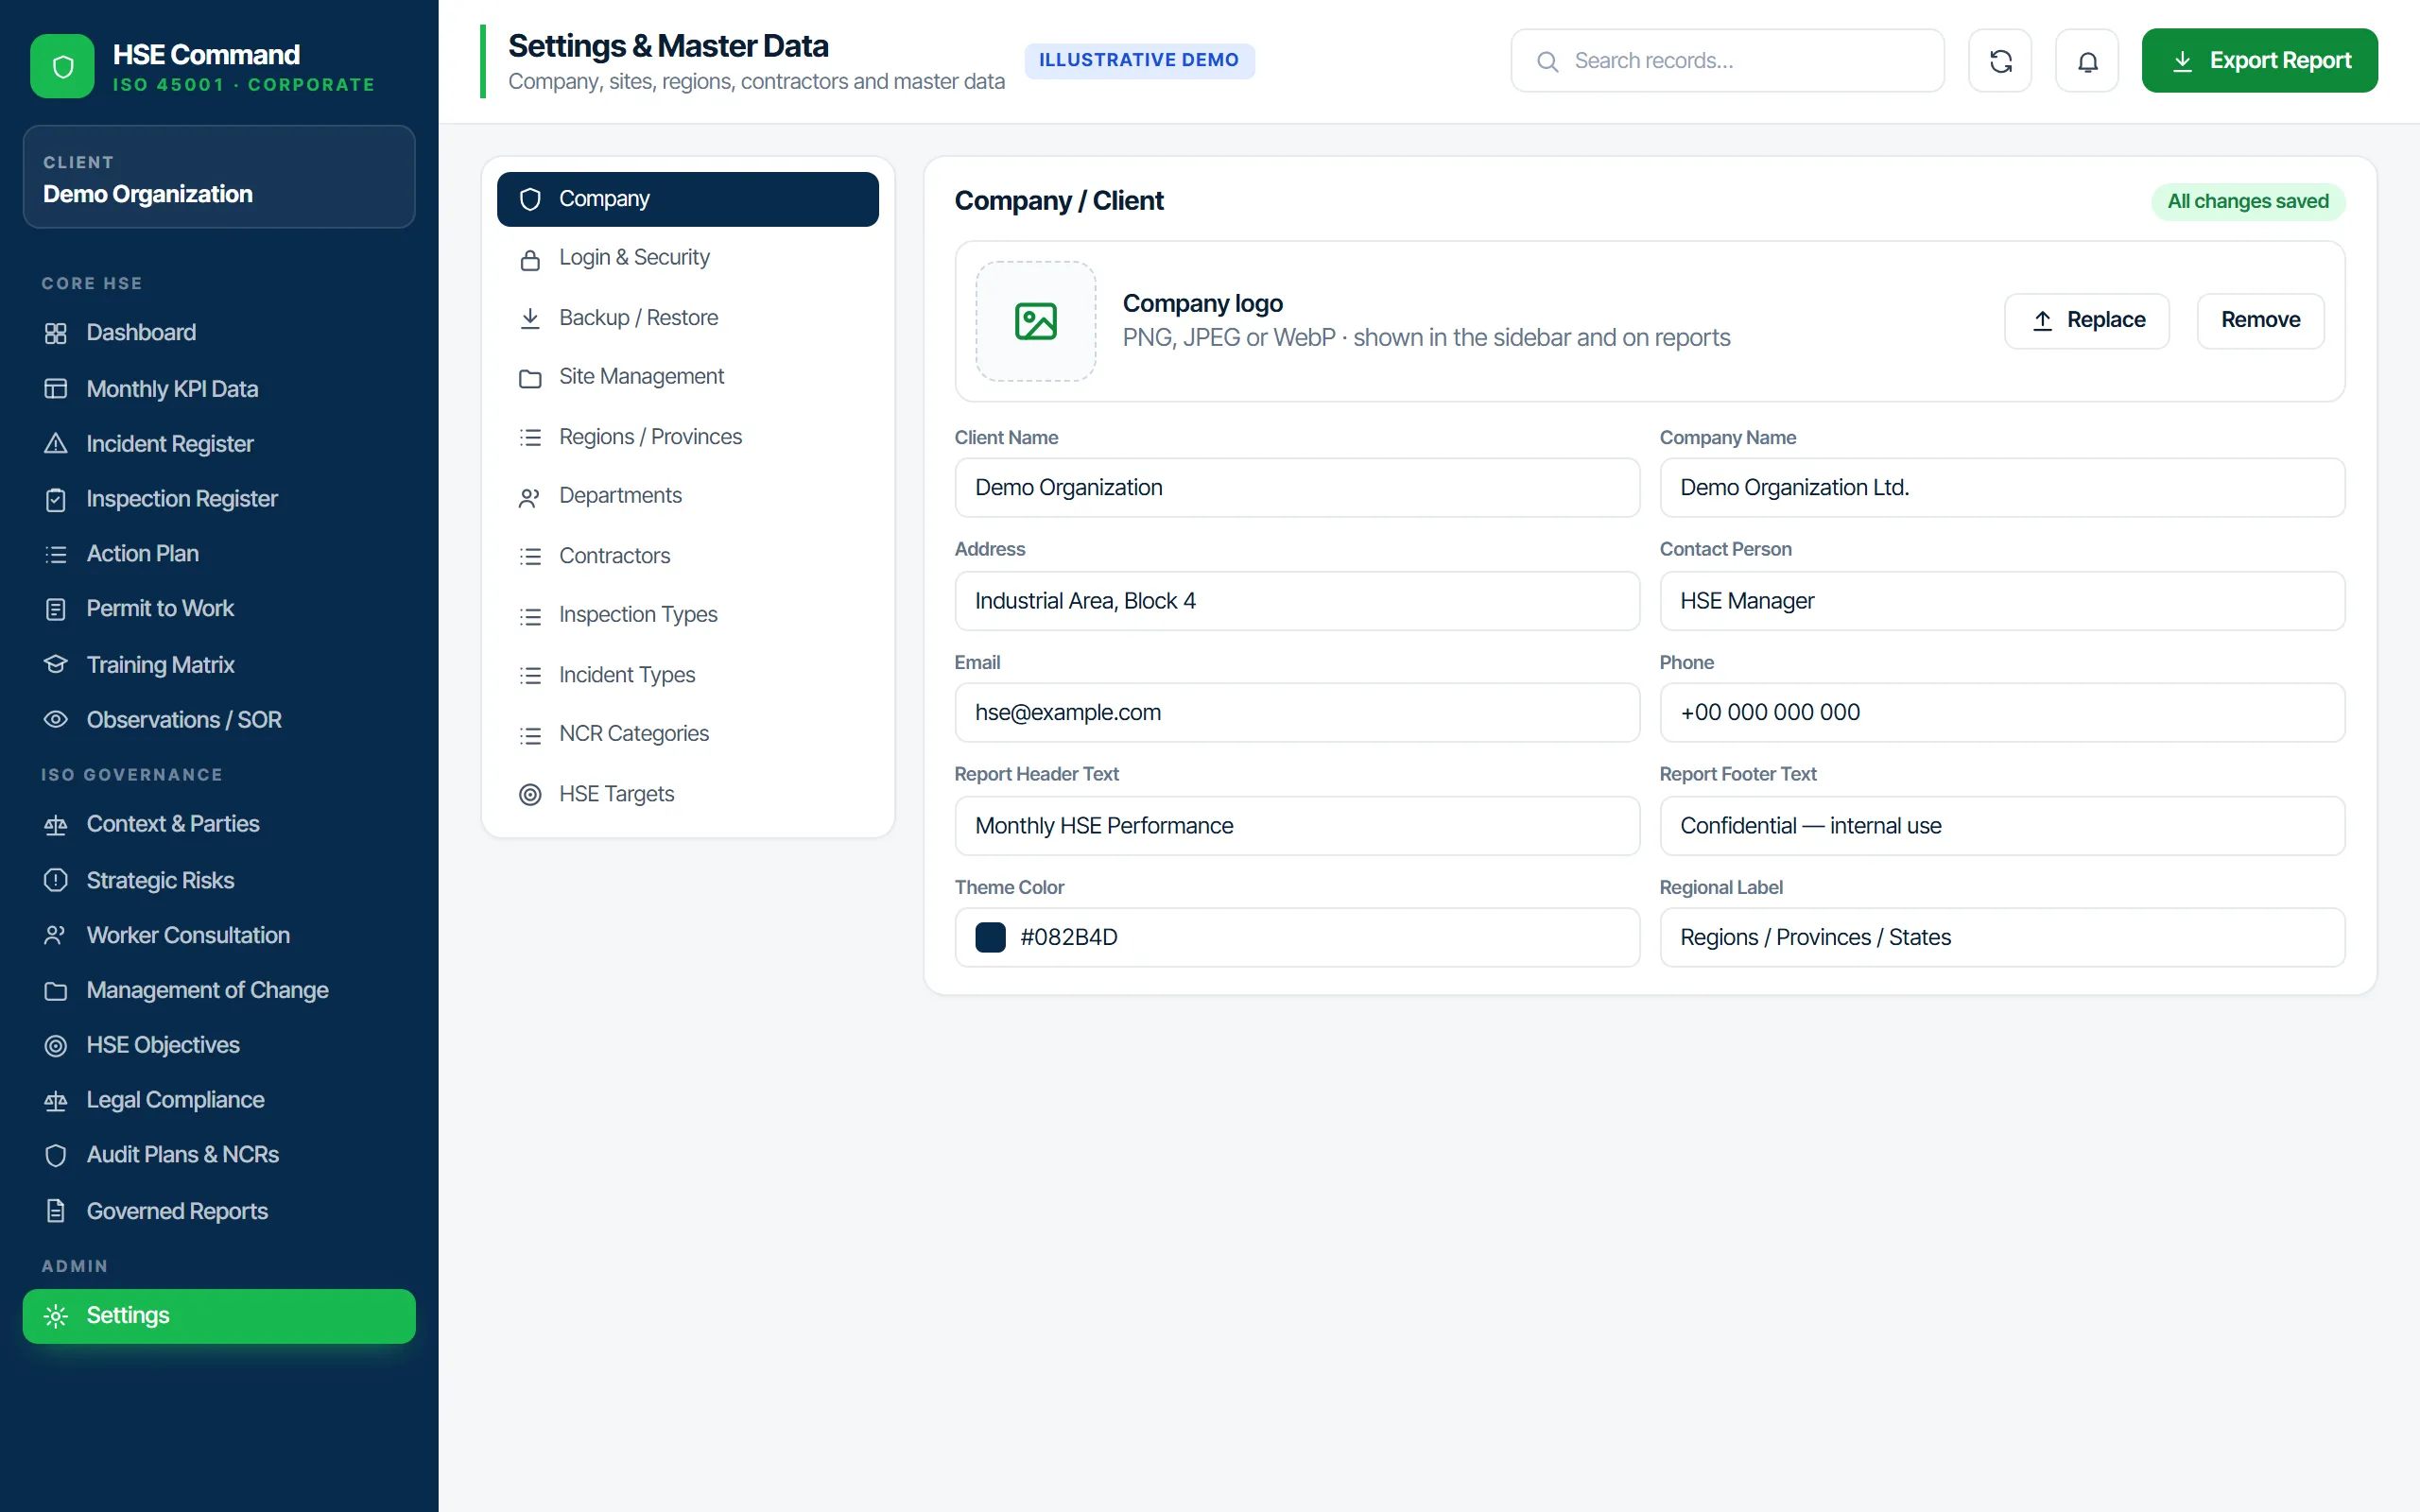Click the ILLUSTRATIVE DEMO badge
2420x1512 pixels.
[x=1139, y=61]
